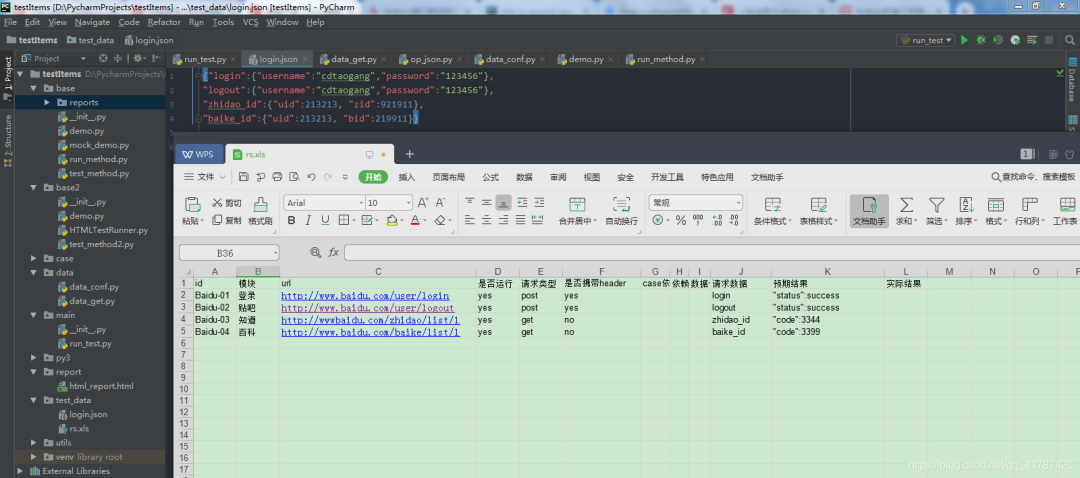
Task: Click the fx insert function icon
Action: pos(333,253)
